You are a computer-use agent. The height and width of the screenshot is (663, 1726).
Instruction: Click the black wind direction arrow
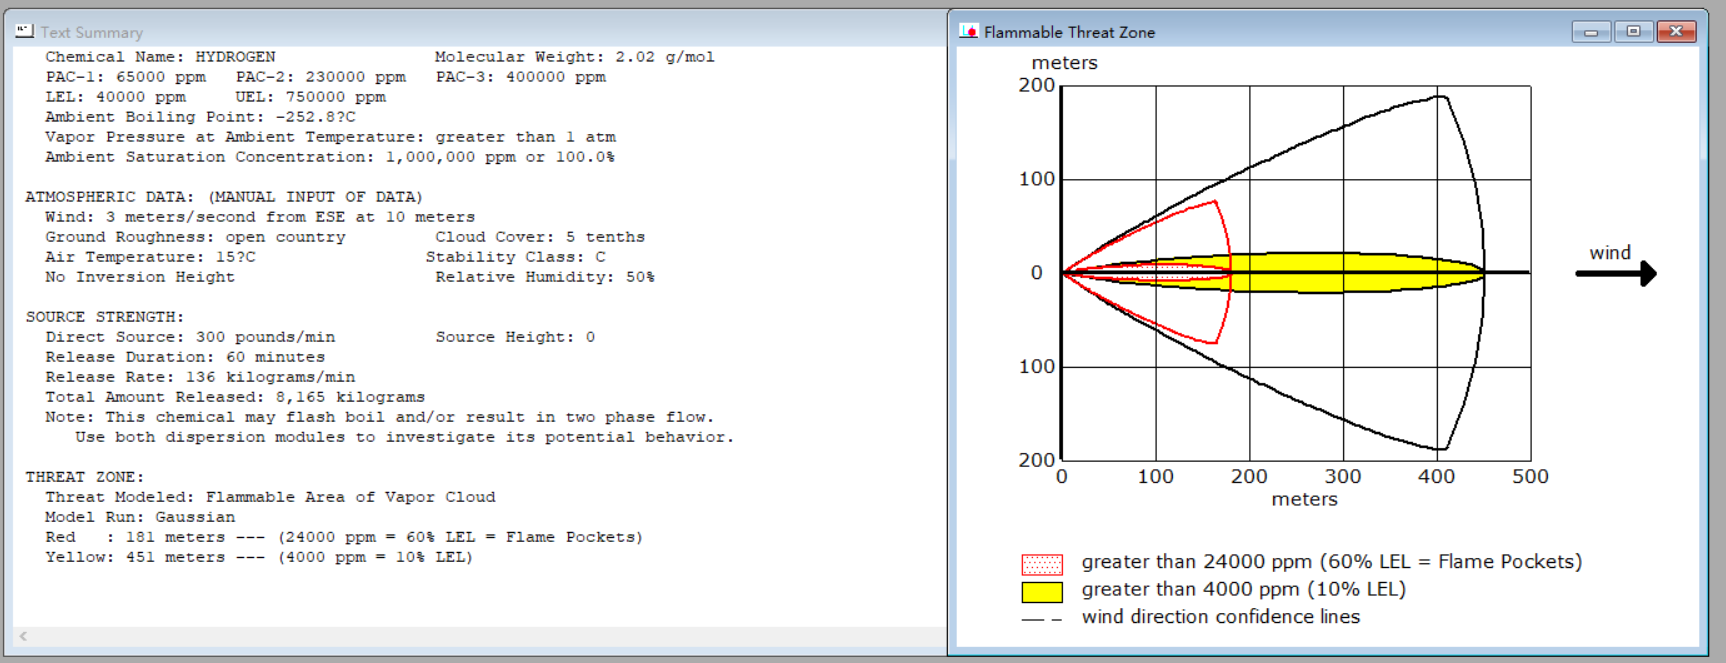tap(1617, 273)
